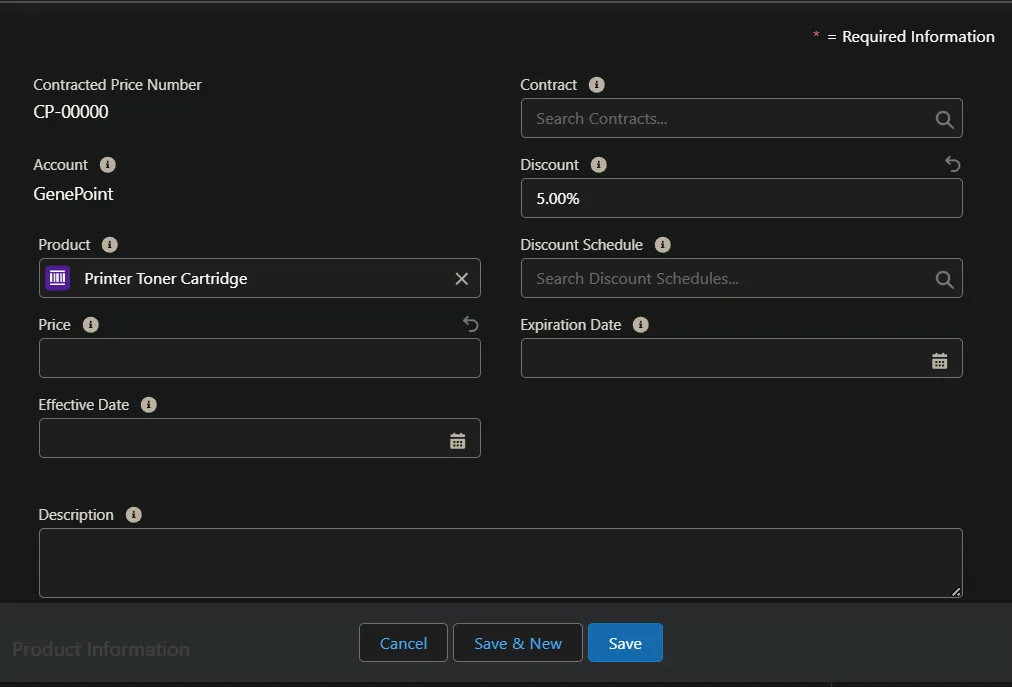The image size is (1012, 687).
Task: Click the Save & New button
Action: point(518,642)
